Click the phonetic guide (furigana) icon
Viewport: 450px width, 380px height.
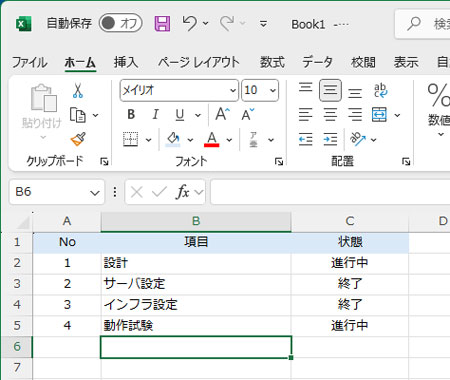point(254,139)
